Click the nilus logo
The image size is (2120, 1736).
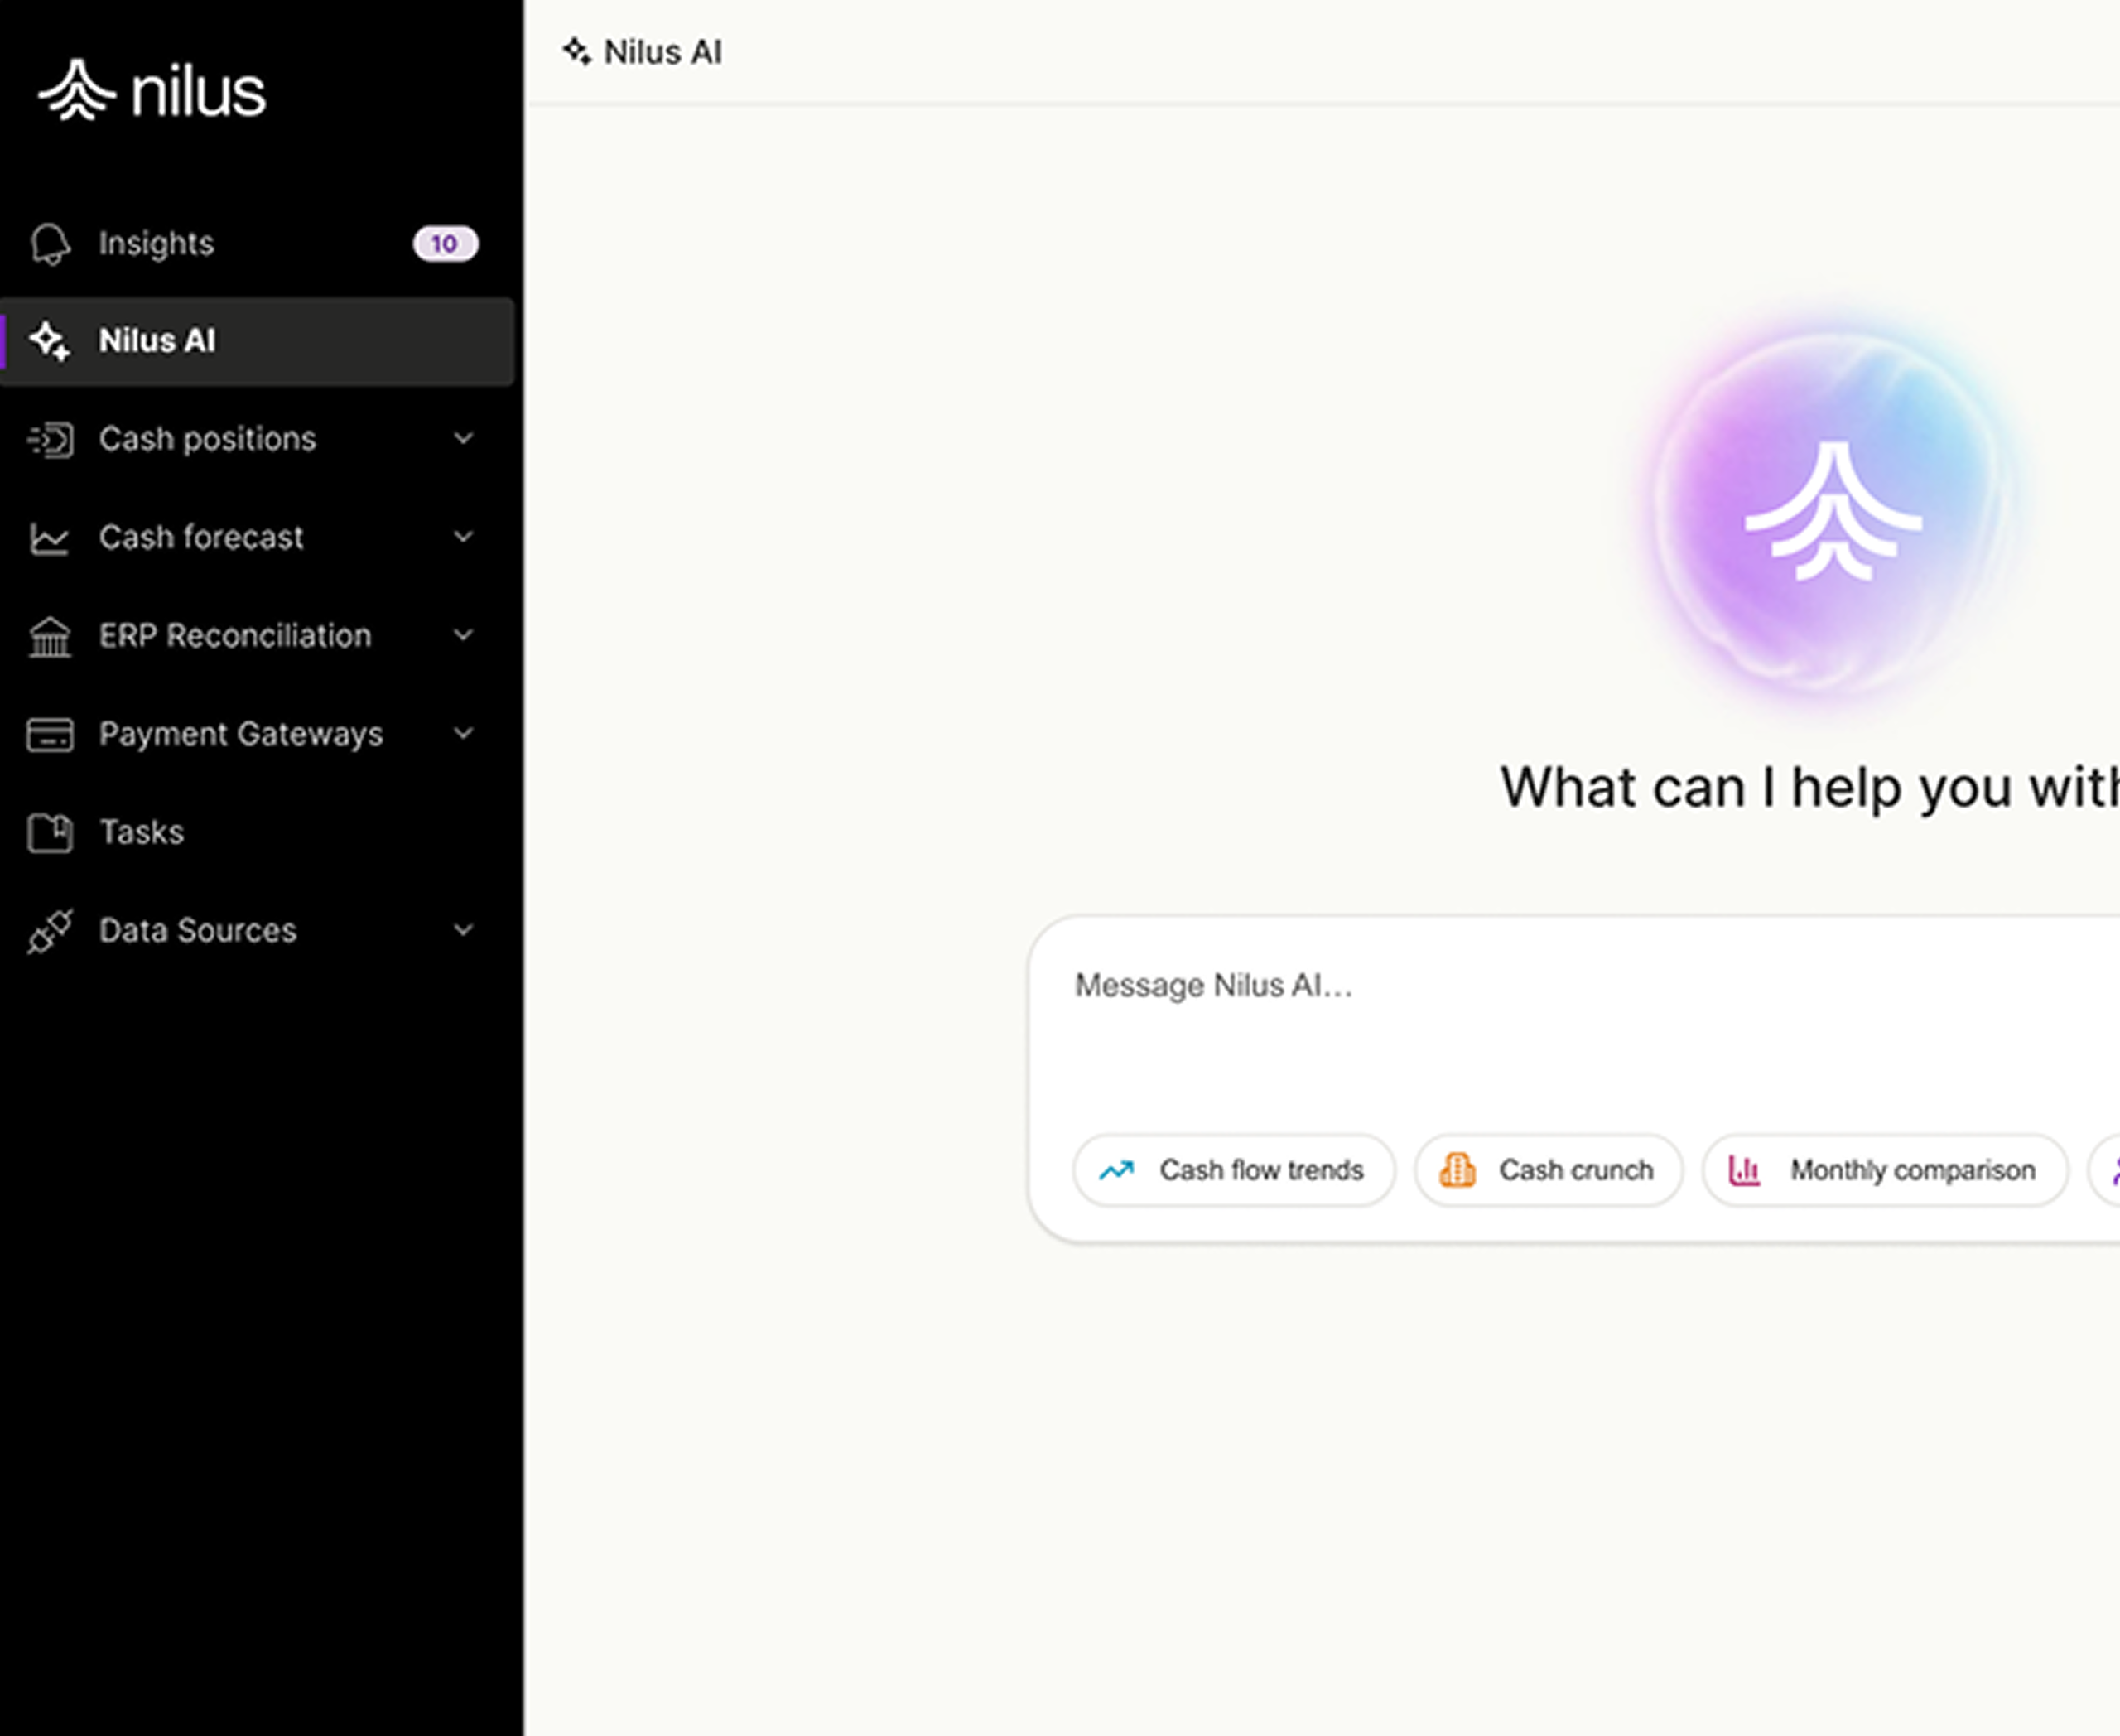(152, 91)
